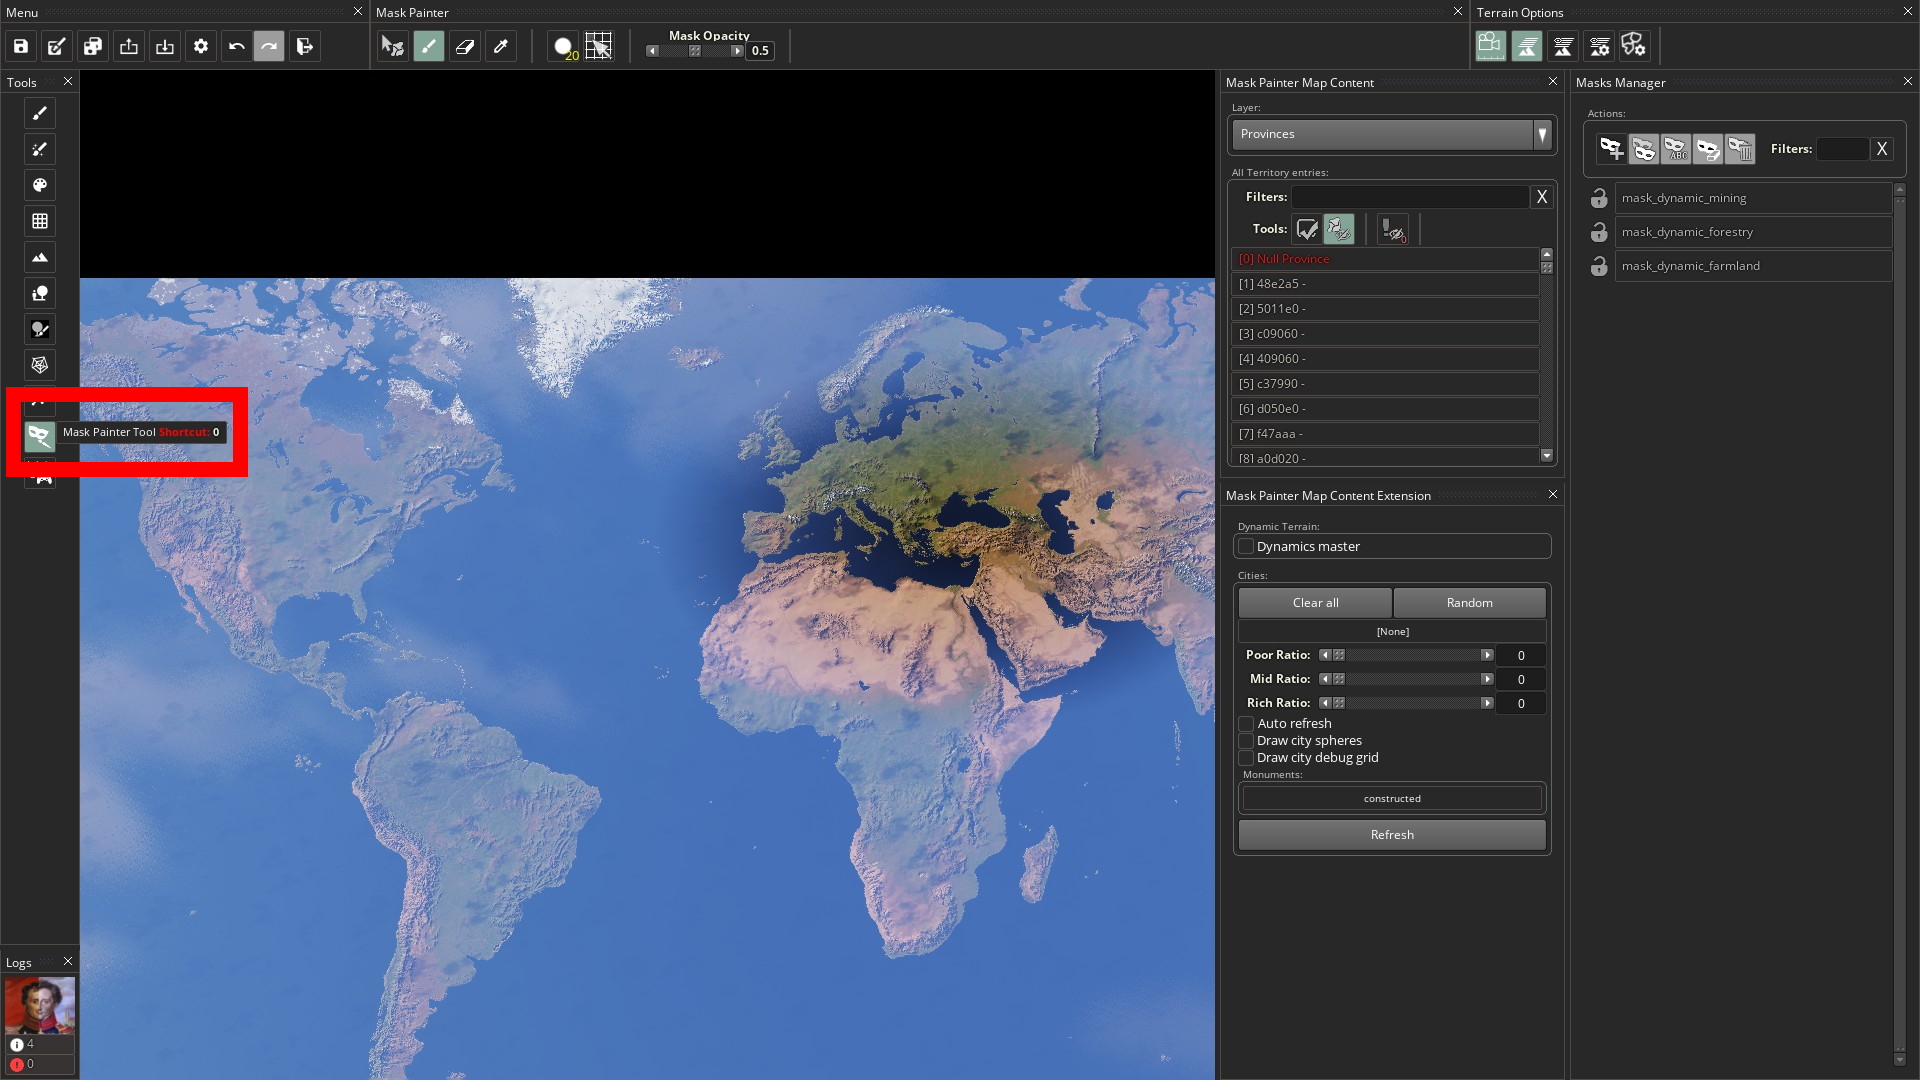This screenshot has width=1920, height=1080.
Task: Click the redo action icon
Action: (269, 46)
